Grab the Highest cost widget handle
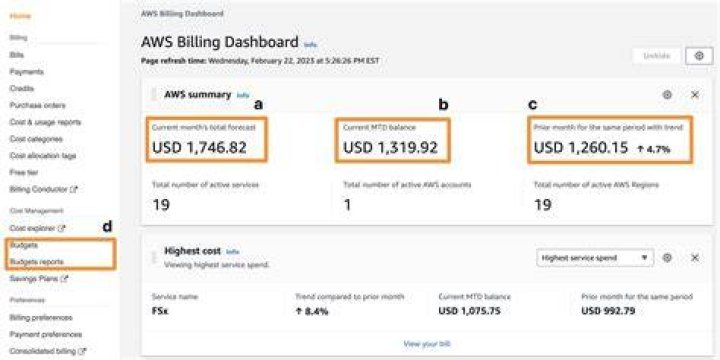 coord(154,257)
